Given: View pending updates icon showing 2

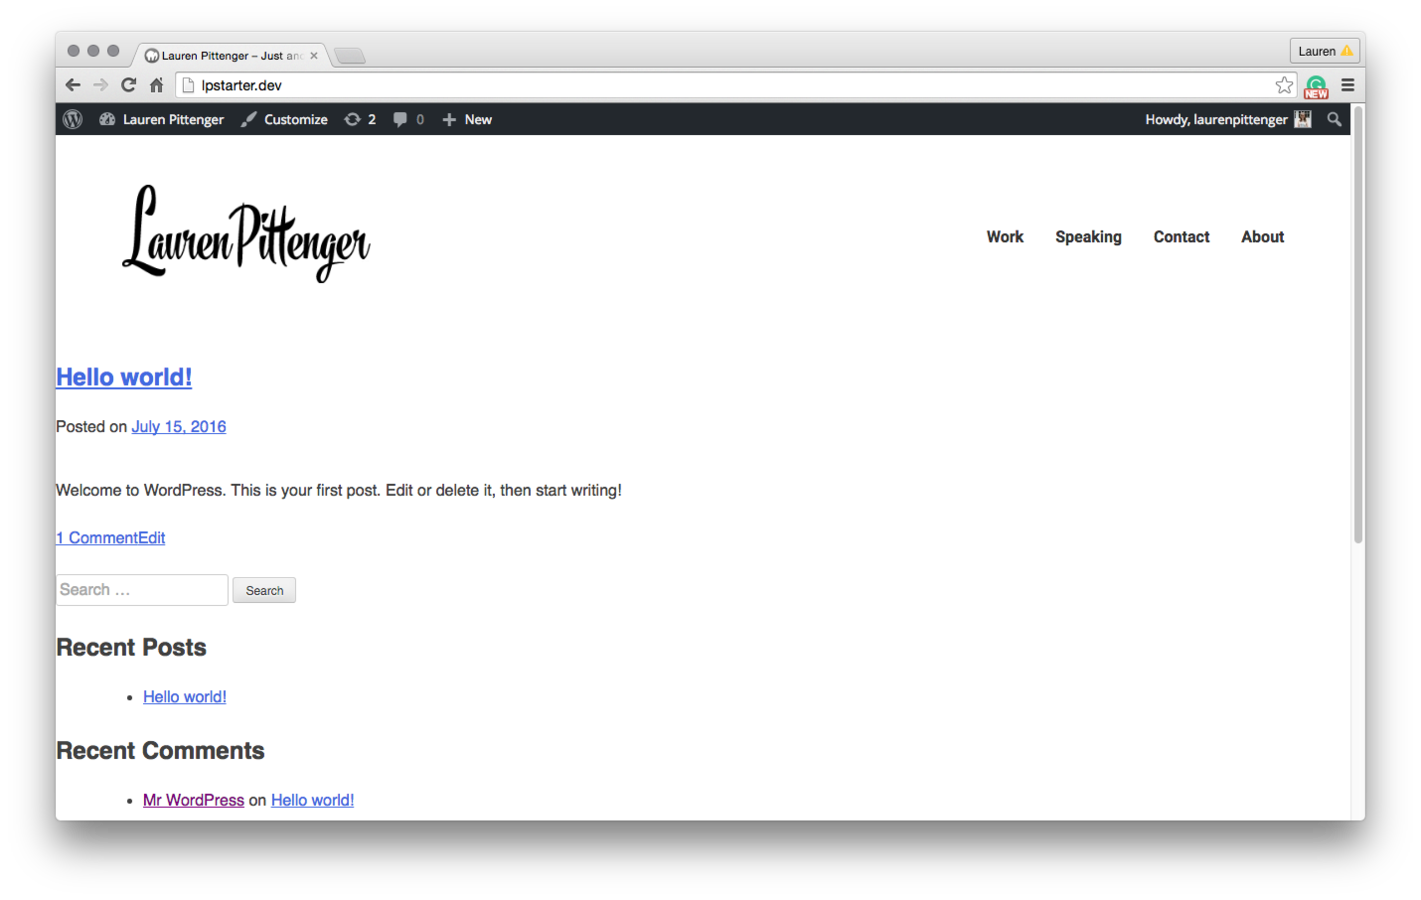Looking at the screenshot, I should [x=360, y=119].
